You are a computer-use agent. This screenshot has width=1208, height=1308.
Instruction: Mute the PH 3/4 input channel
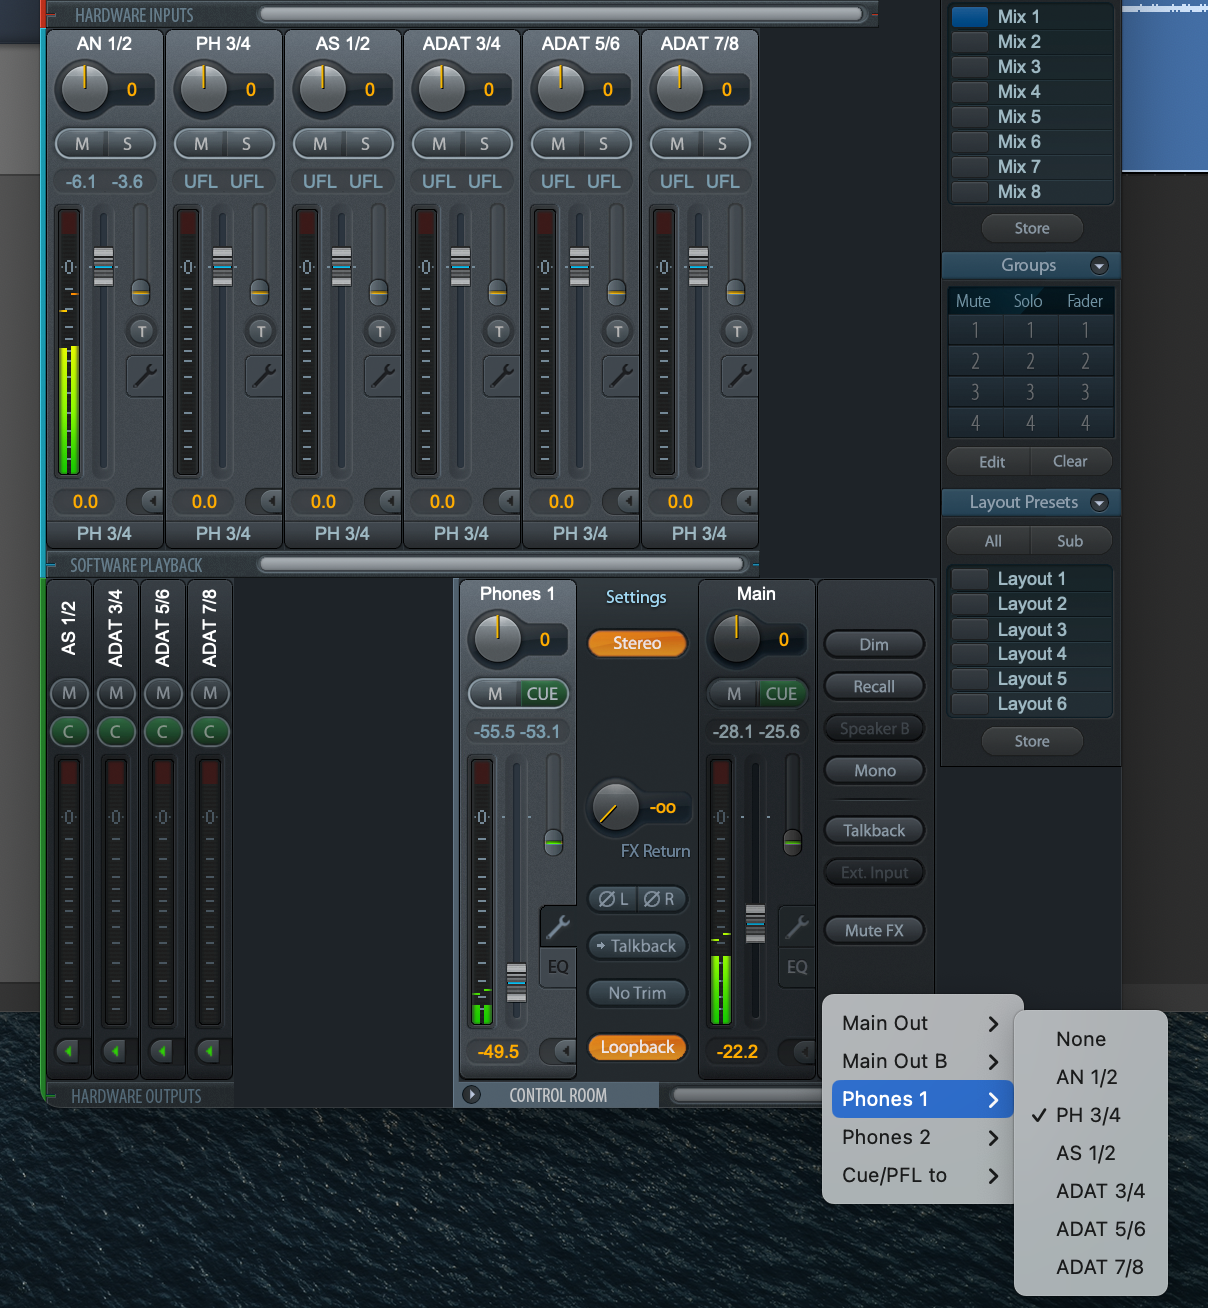pos(201,144)
